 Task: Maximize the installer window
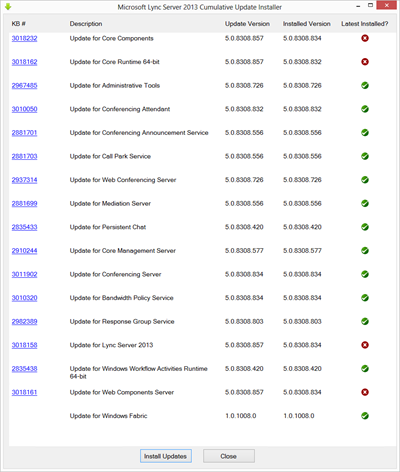click(x=370, y=5)
